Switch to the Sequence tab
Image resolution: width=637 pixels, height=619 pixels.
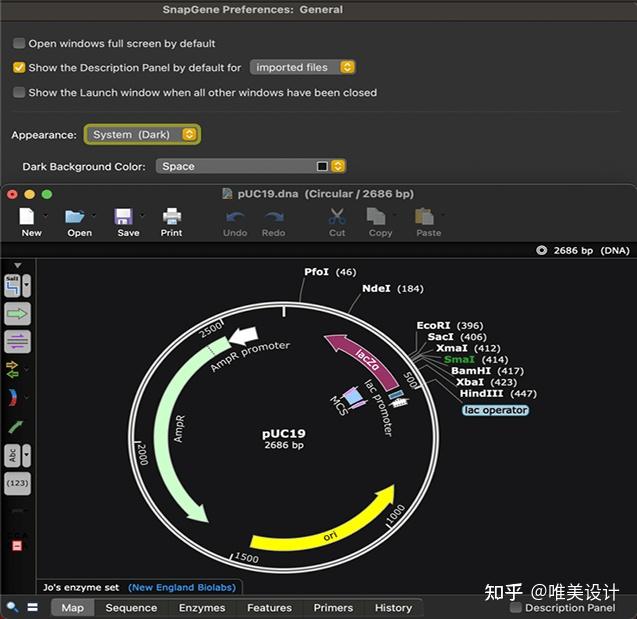[x=131, y=608]
